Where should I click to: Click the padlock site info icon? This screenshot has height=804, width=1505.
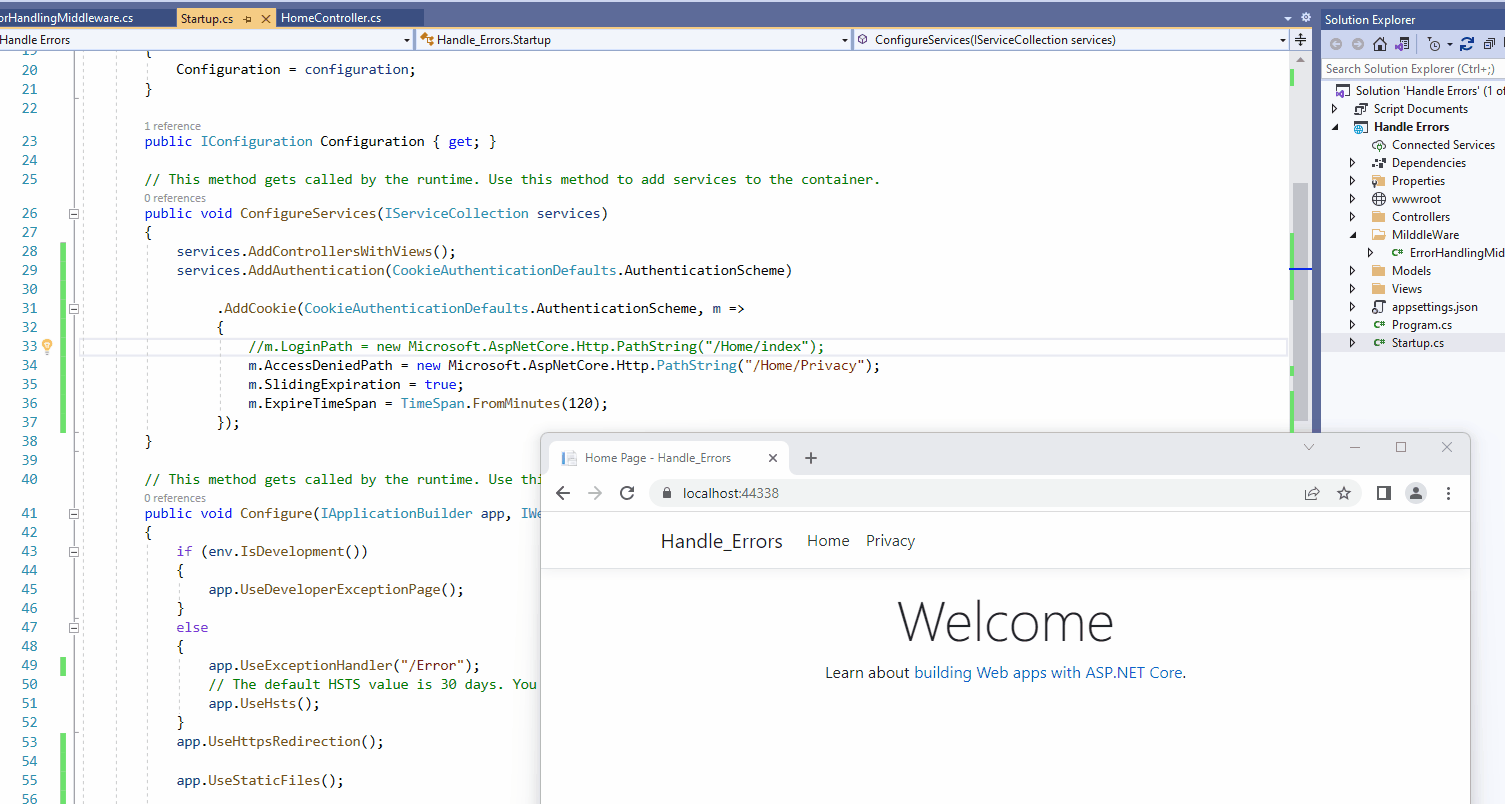(x=666, y=493)
